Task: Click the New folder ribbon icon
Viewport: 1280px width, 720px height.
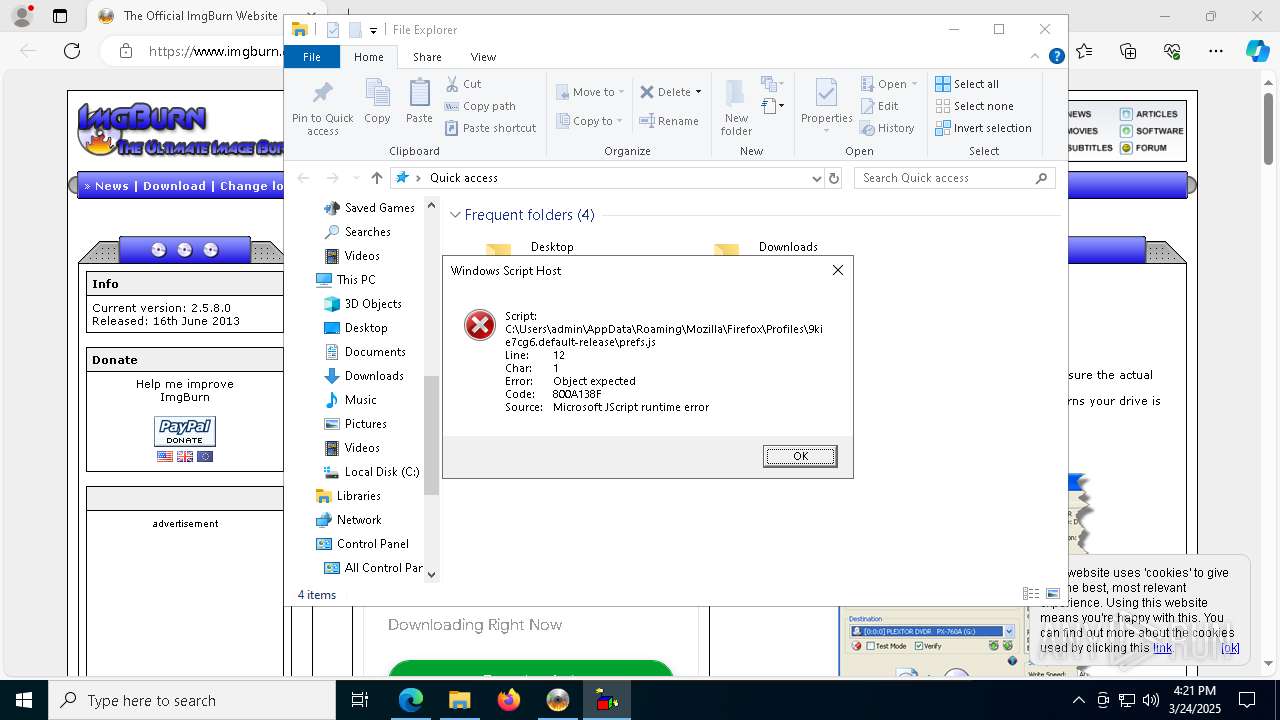Action: (x=736, y=107)
